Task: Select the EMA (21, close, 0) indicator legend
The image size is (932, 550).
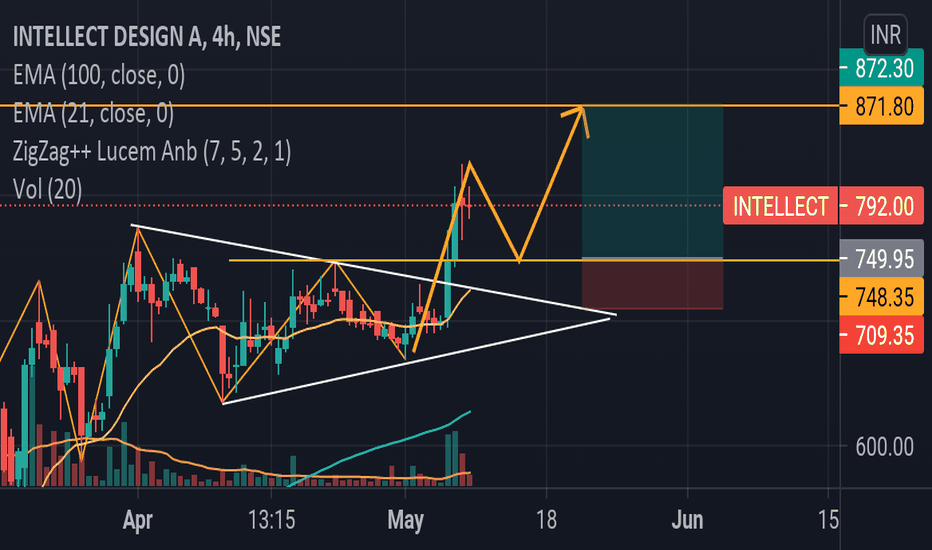Action: 93,114
